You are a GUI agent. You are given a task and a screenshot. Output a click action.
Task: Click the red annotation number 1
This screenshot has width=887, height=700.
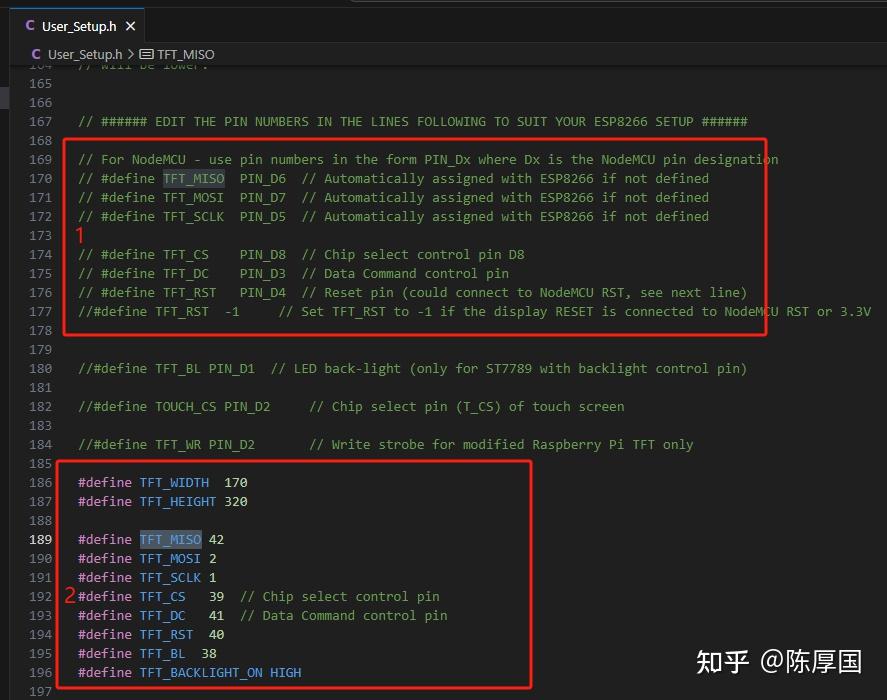pos(78,236)
